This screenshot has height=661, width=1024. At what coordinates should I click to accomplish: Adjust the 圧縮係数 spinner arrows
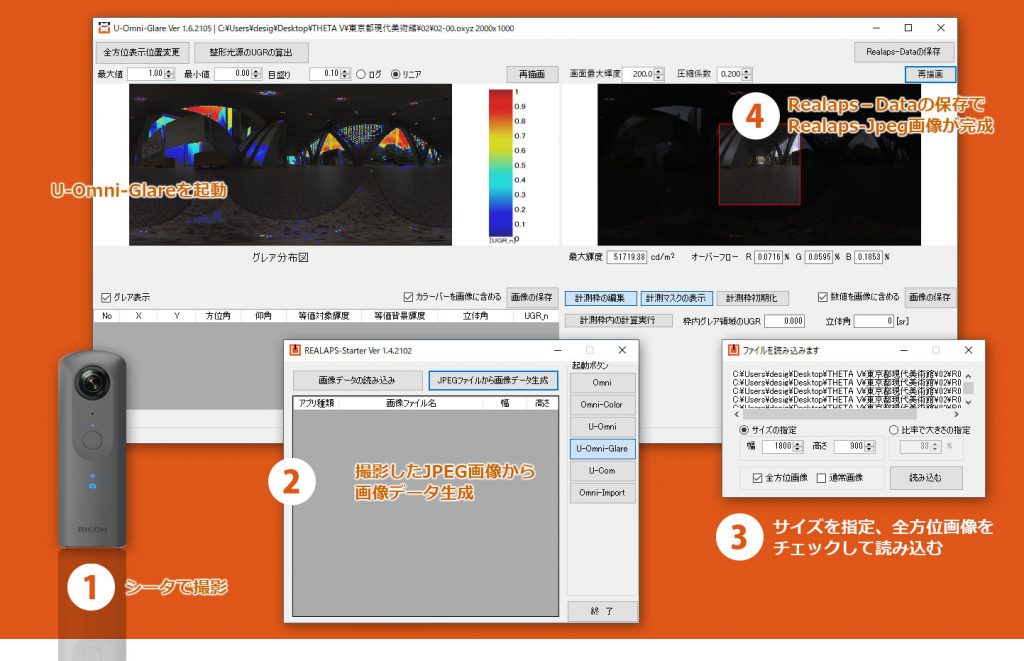[x=746, y=74]
